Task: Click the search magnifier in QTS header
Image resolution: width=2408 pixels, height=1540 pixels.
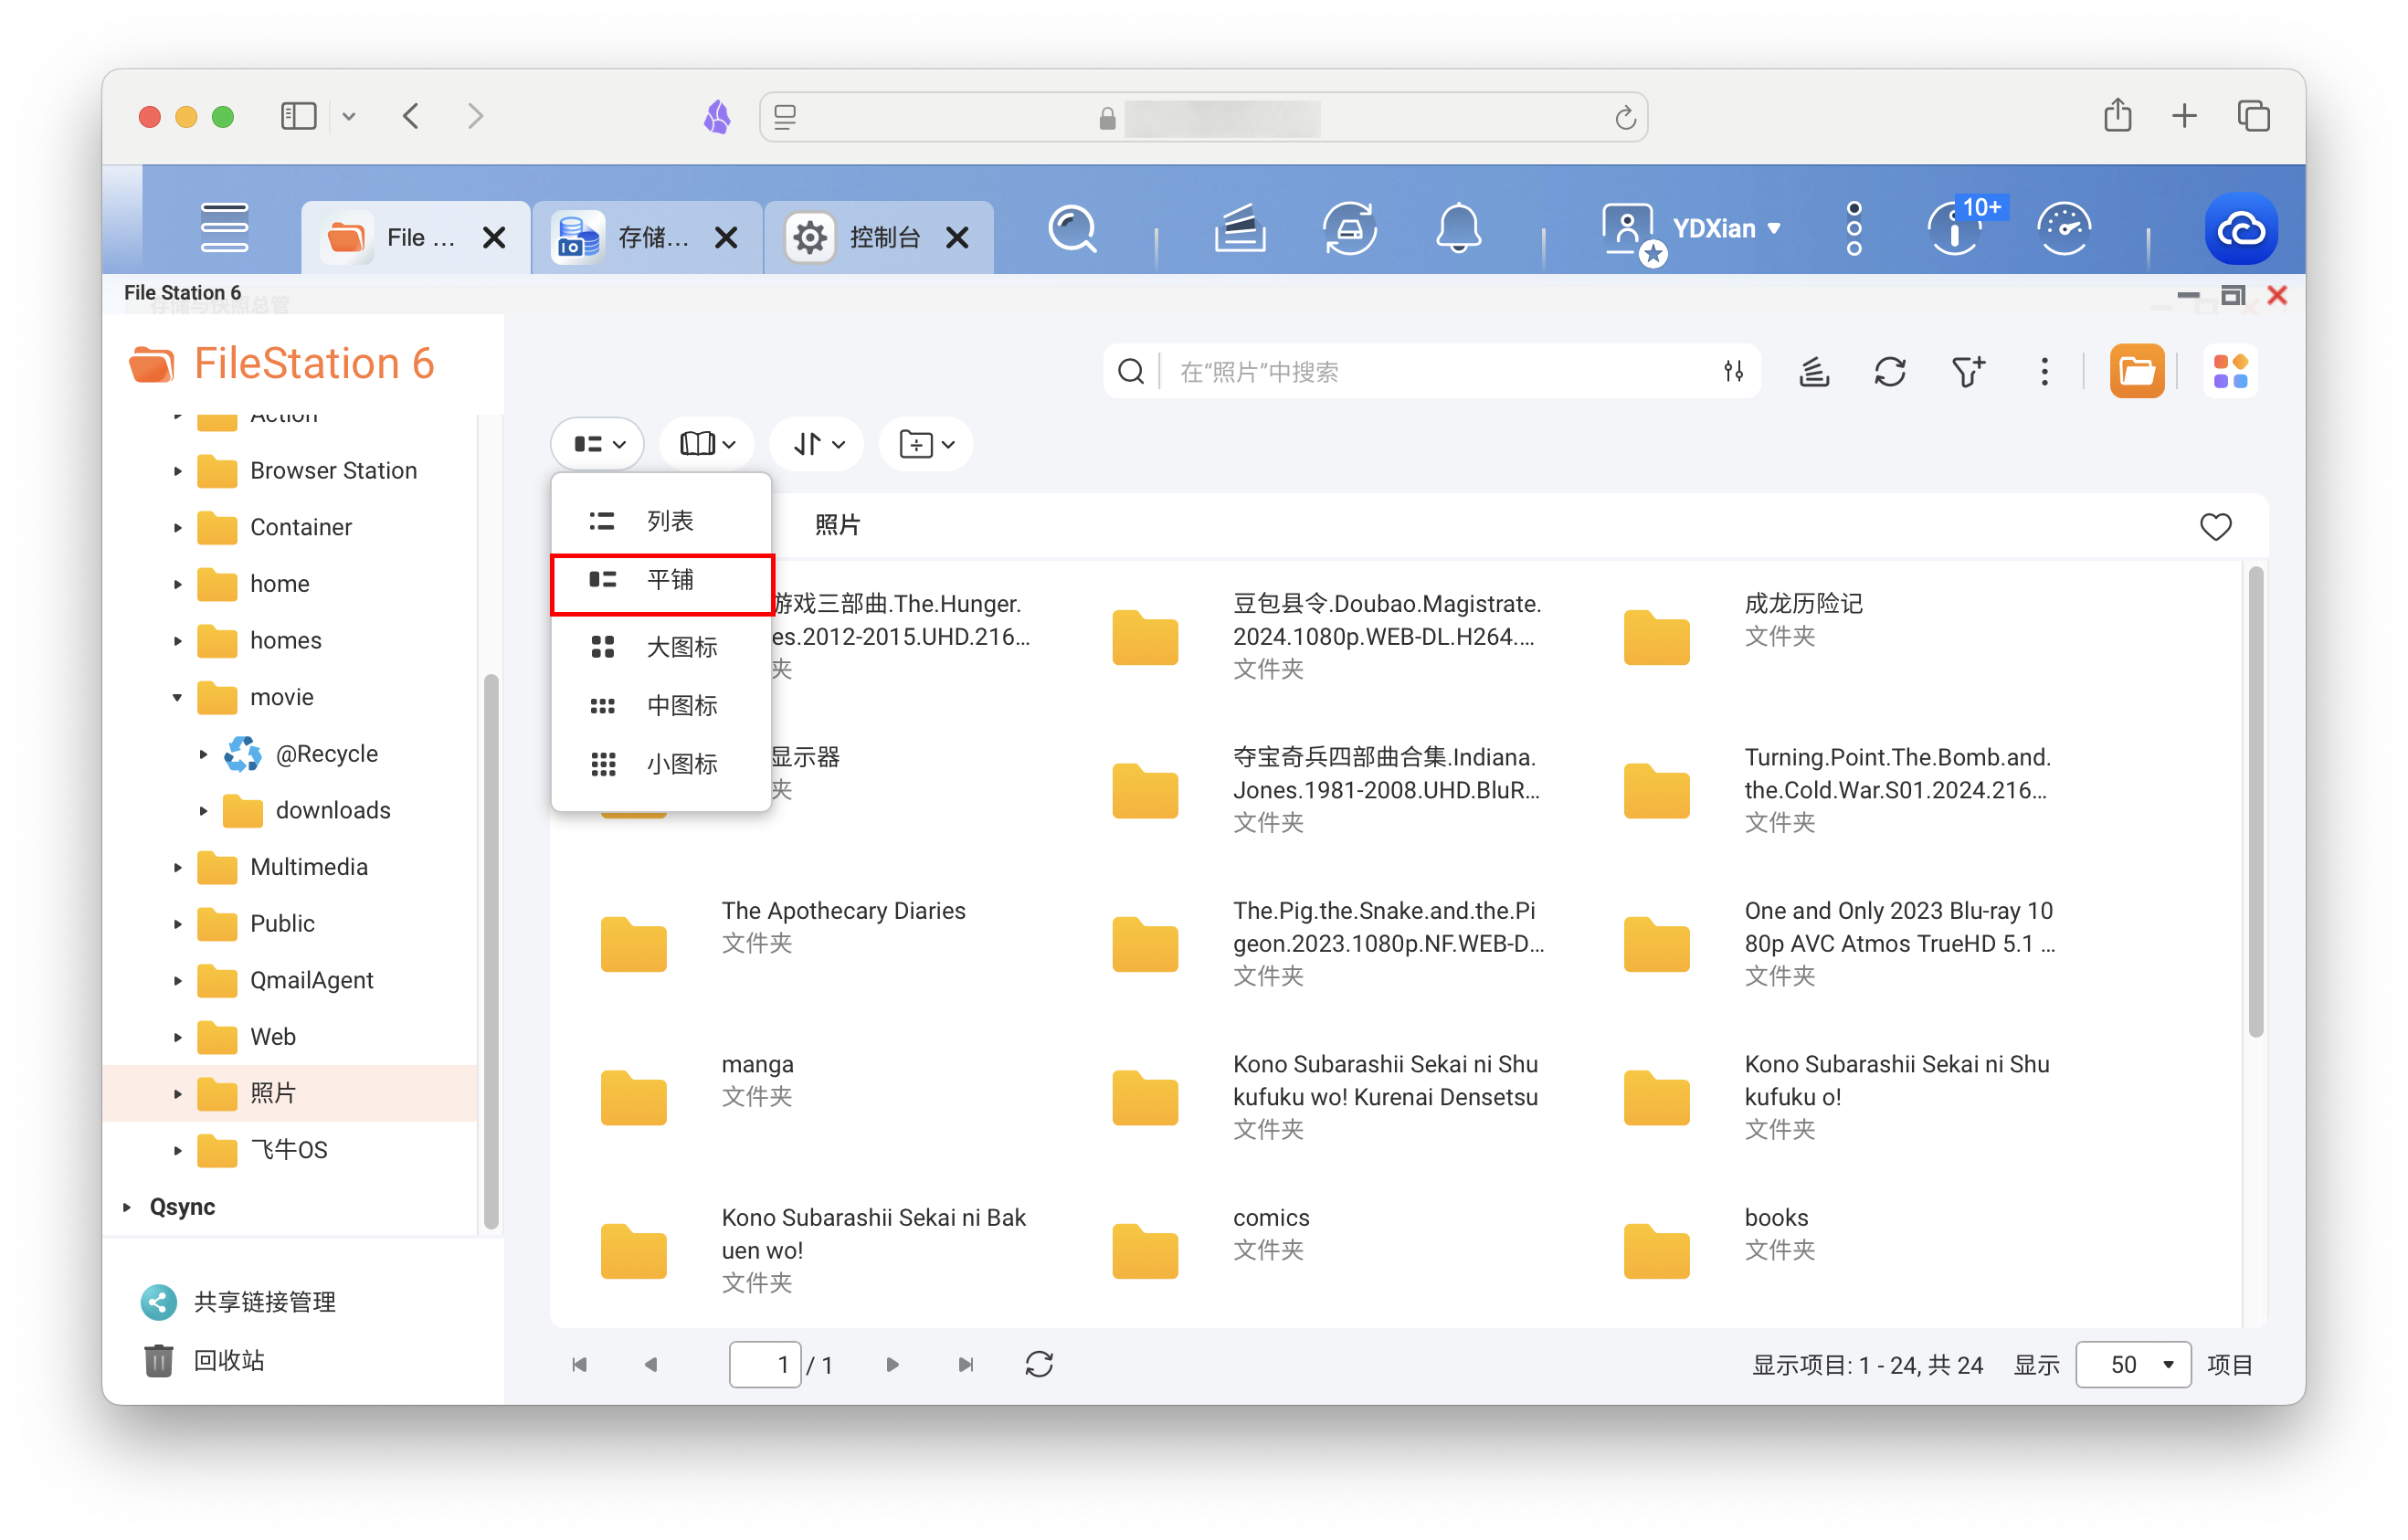Action: click(x=1072, y=229)
